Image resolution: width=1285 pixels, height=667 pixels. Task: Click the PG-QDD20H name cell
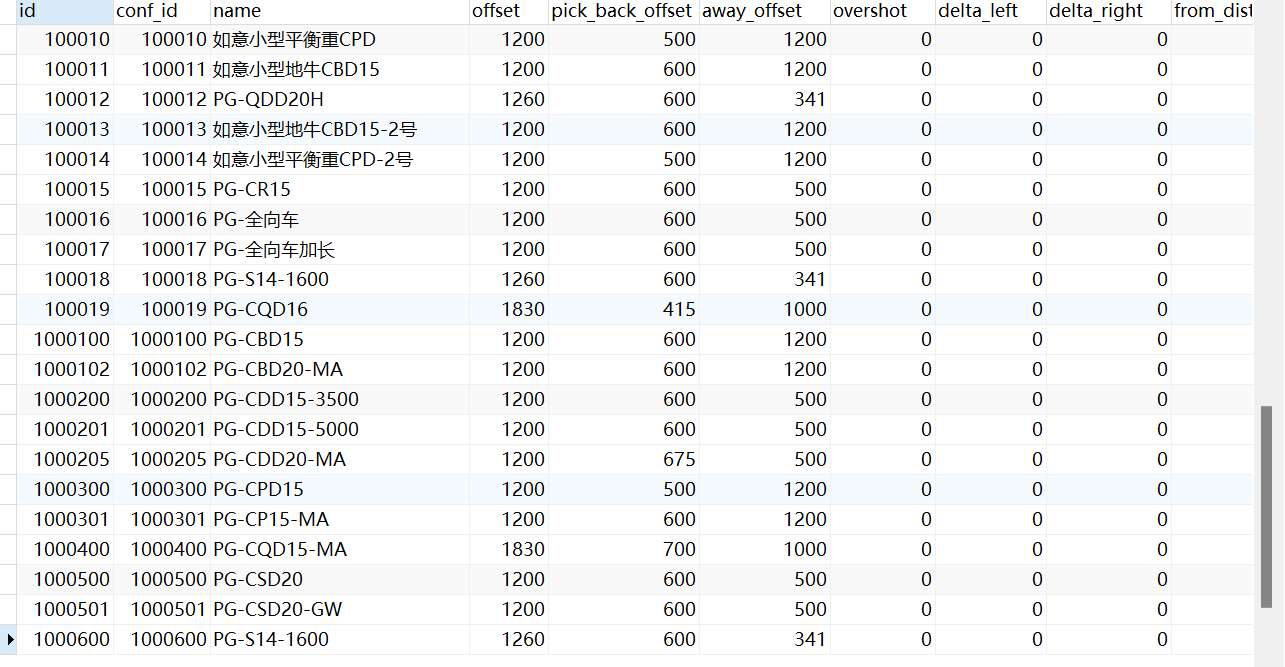coord(340,99)
